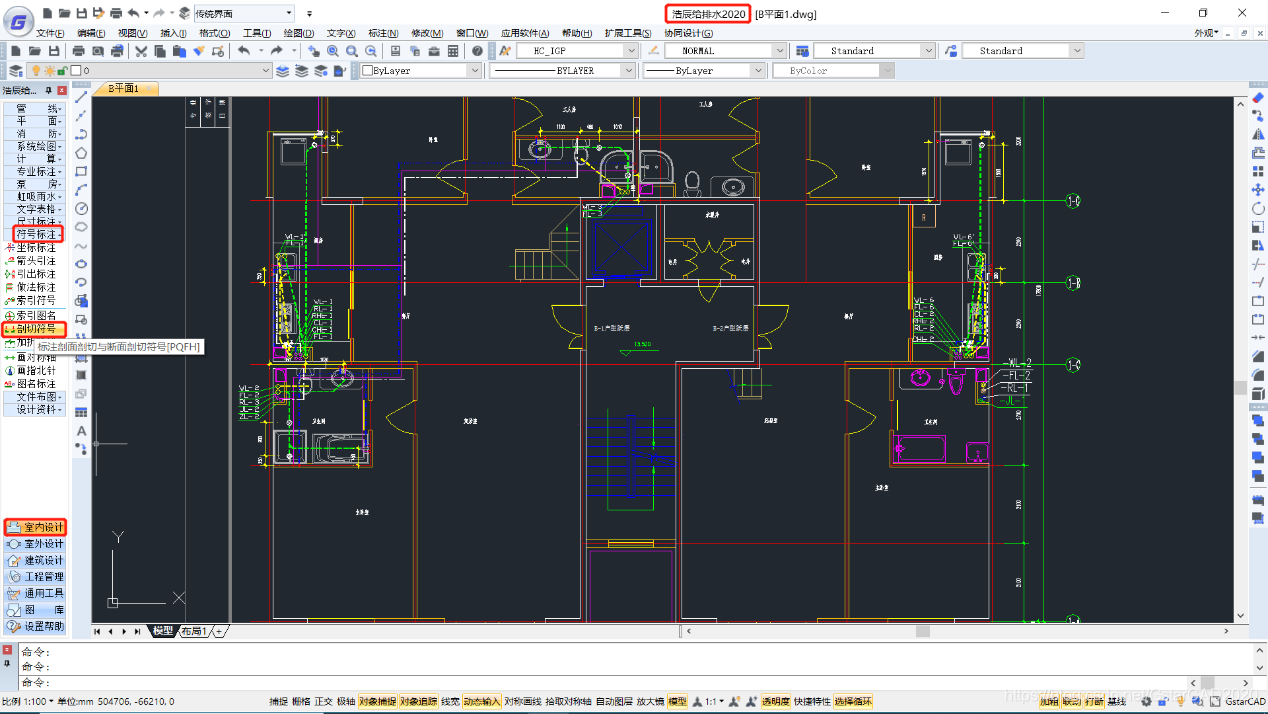
Task: Open the 文件(F) menu
Action: (50, 34)
